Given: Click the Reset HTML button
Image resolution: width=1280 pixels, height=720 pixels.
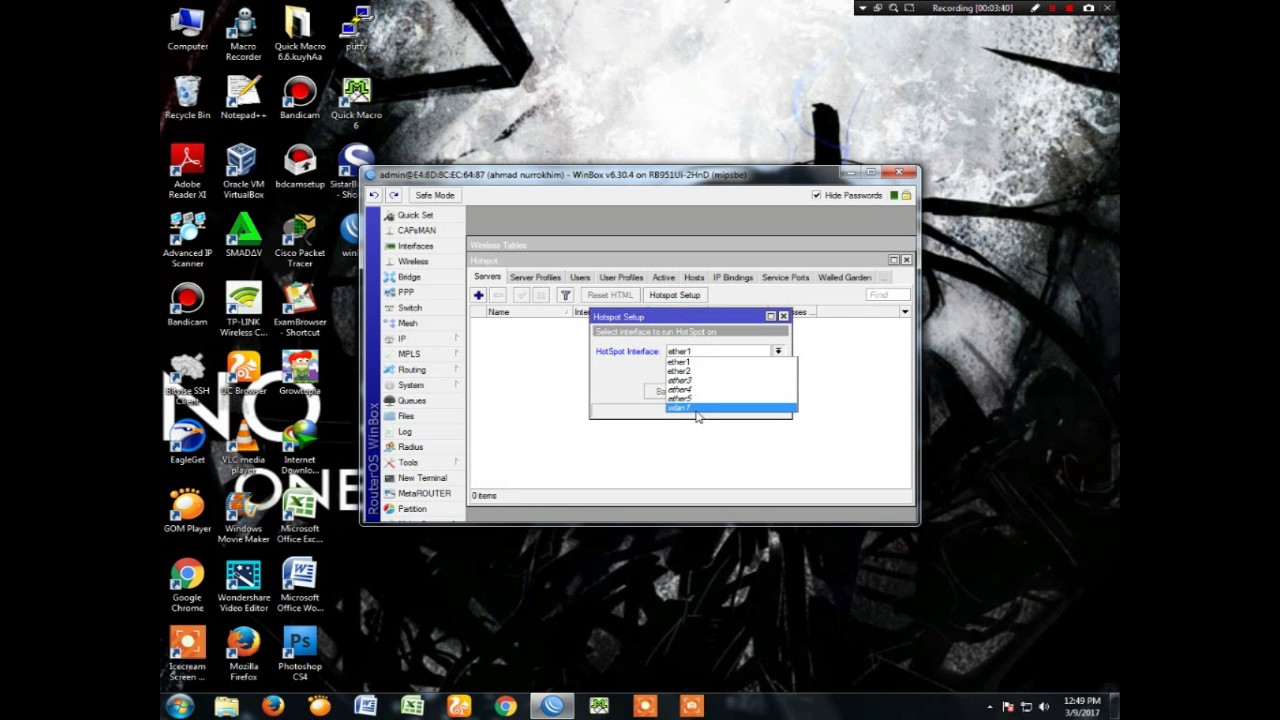Looking at the screenshot, I should coord(610,295).
